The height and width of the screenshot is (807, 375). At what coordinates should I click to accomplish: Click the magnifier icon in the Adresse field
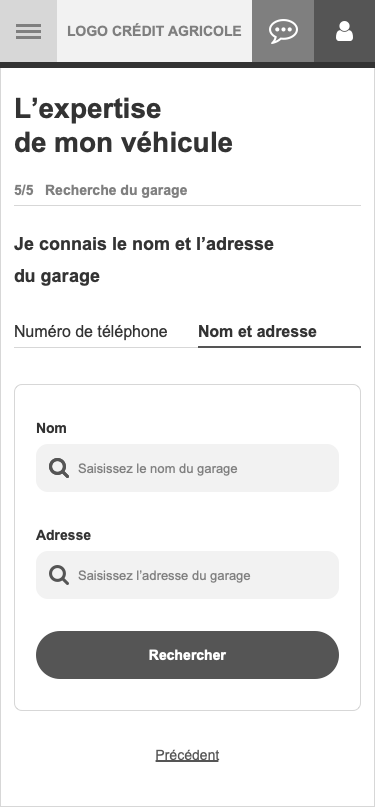click(59, 575)
